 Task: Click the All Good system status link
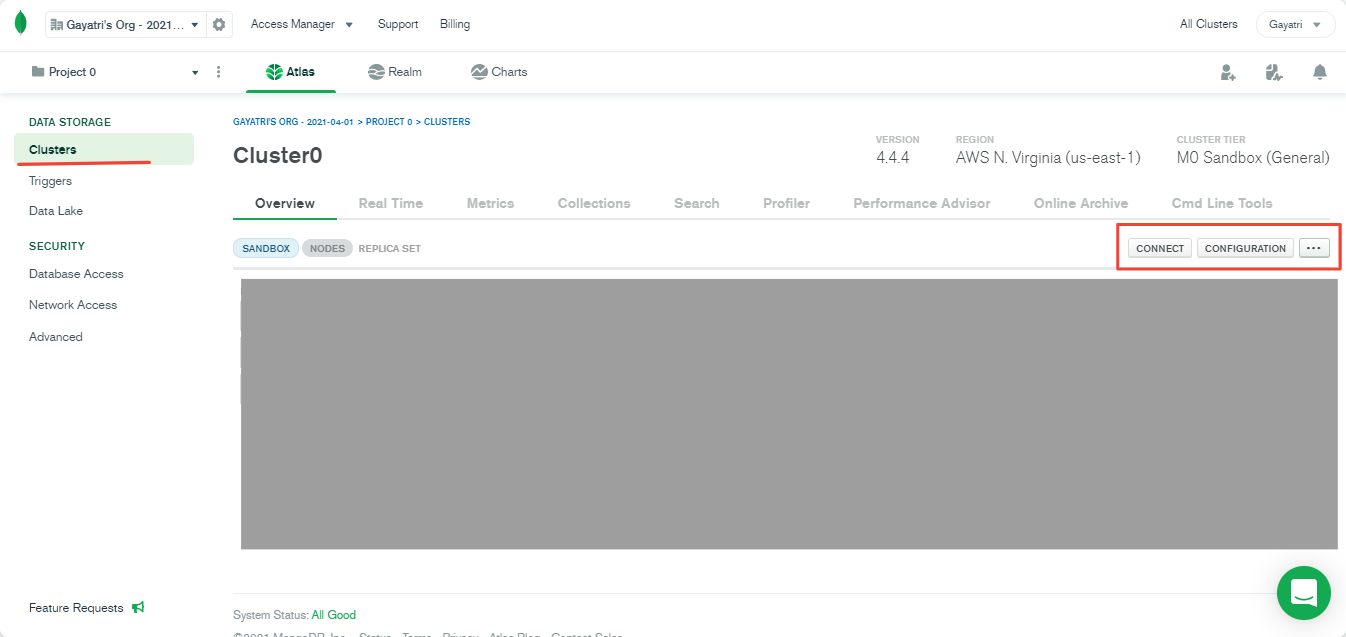[333, 615]
